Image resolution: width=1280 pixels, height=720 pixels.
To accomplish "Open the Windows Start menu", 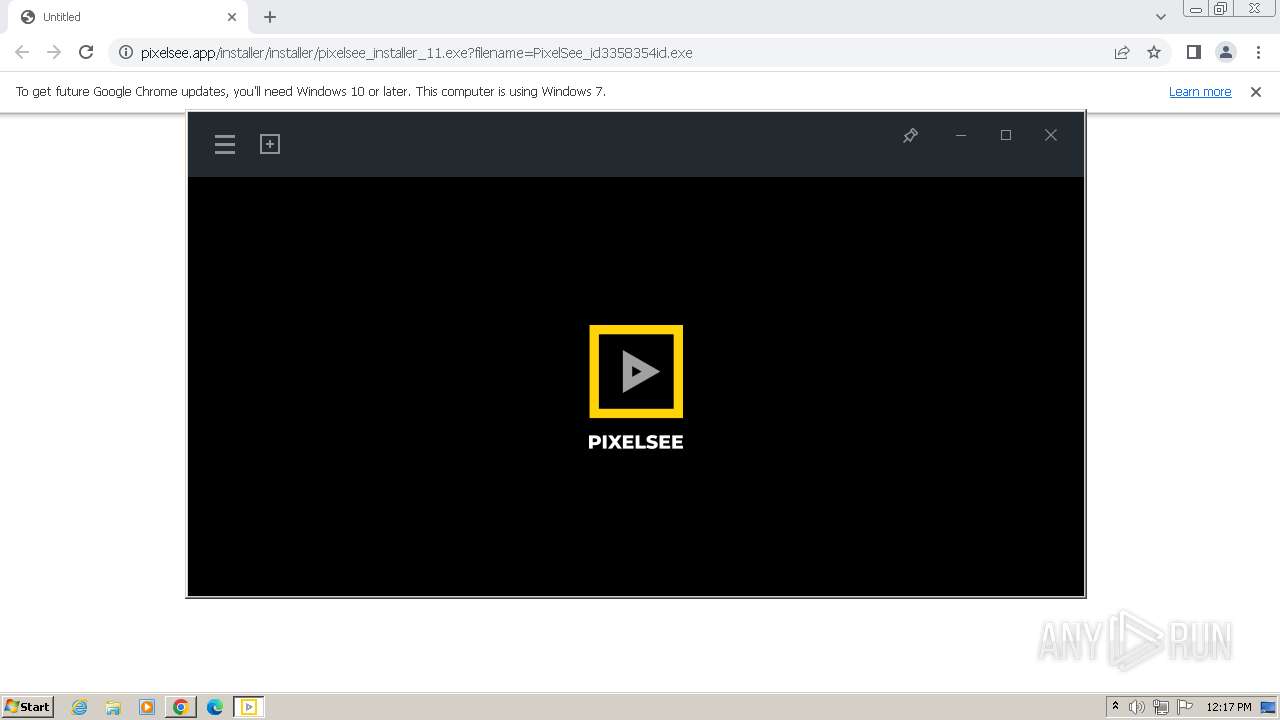I will tap(27, 706).
